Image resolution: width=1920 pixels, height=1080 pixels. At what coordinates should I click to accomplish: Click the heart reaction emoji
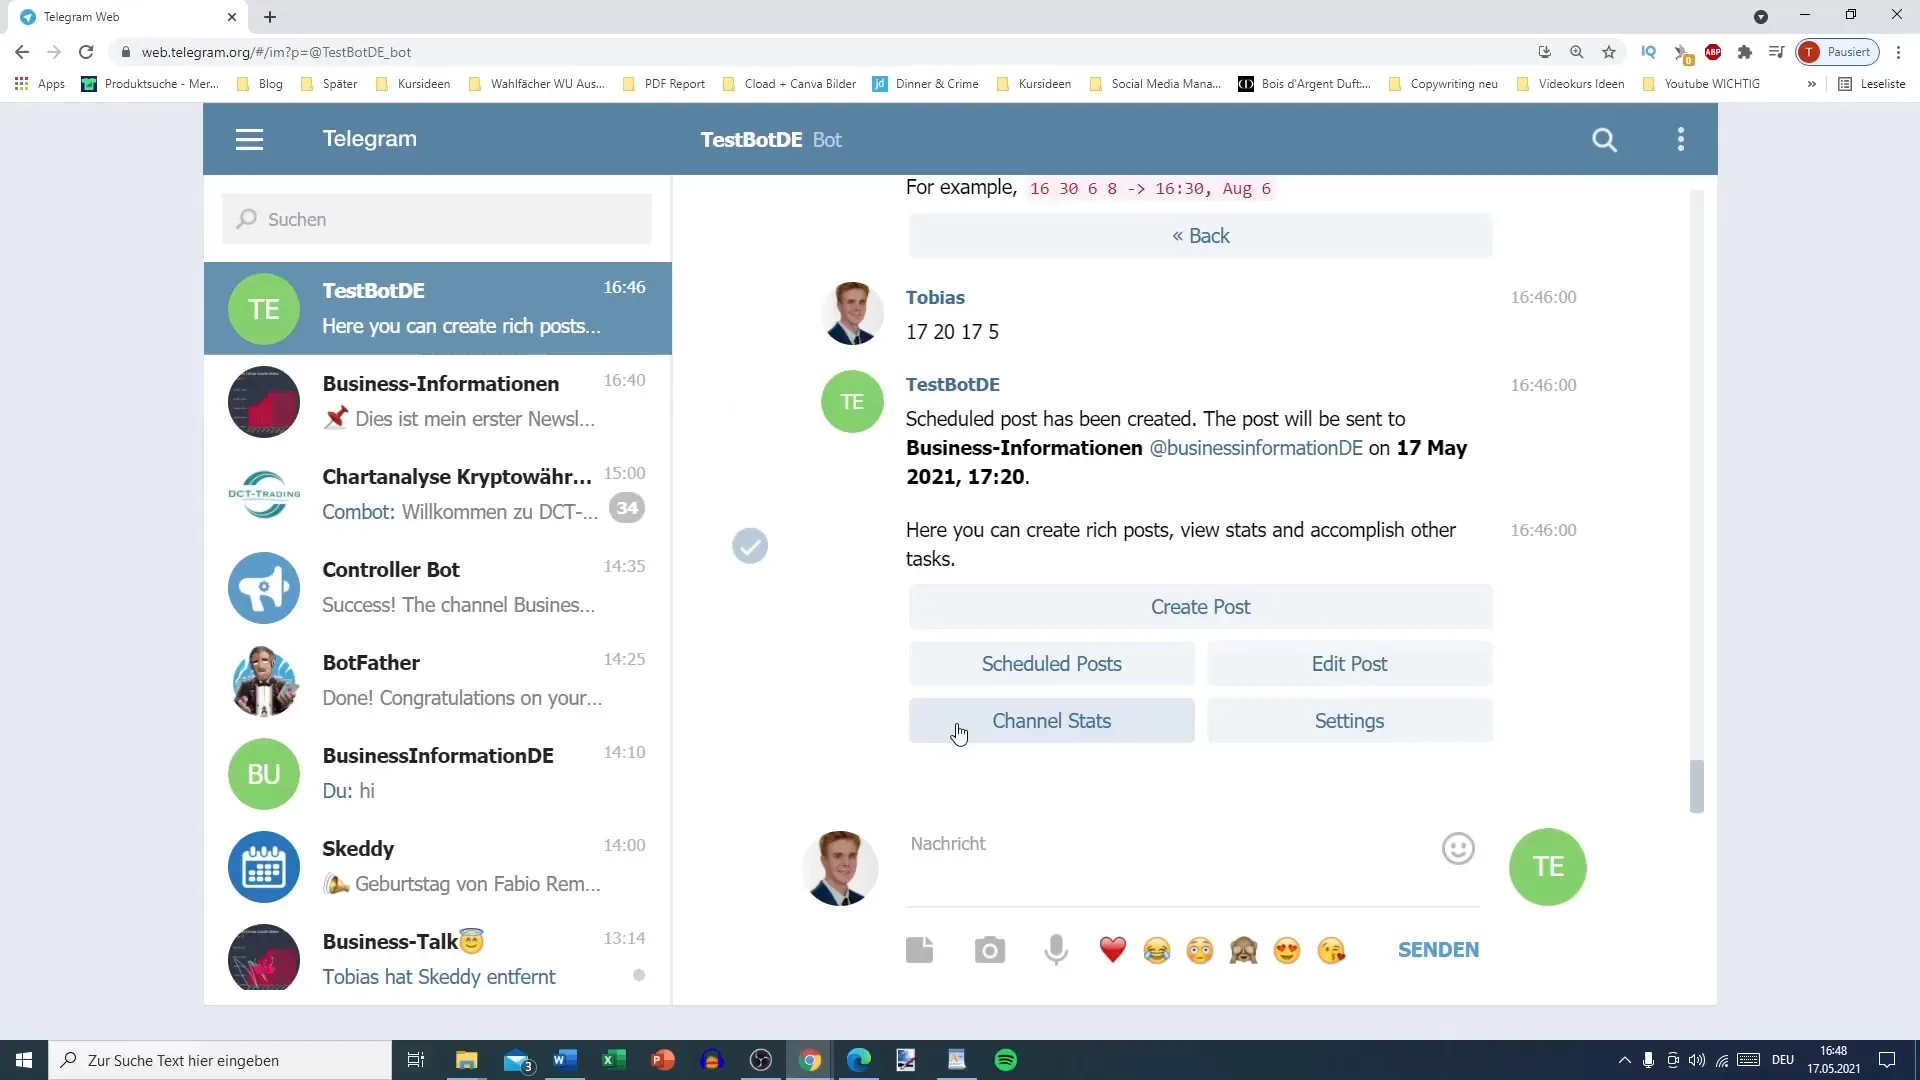pyautogui.click(x=1113, y=949)
